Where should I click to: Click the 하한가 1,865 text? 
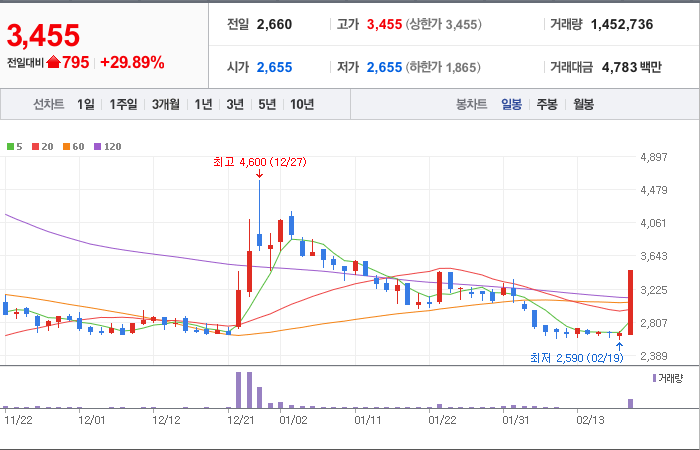click(443, 67)
